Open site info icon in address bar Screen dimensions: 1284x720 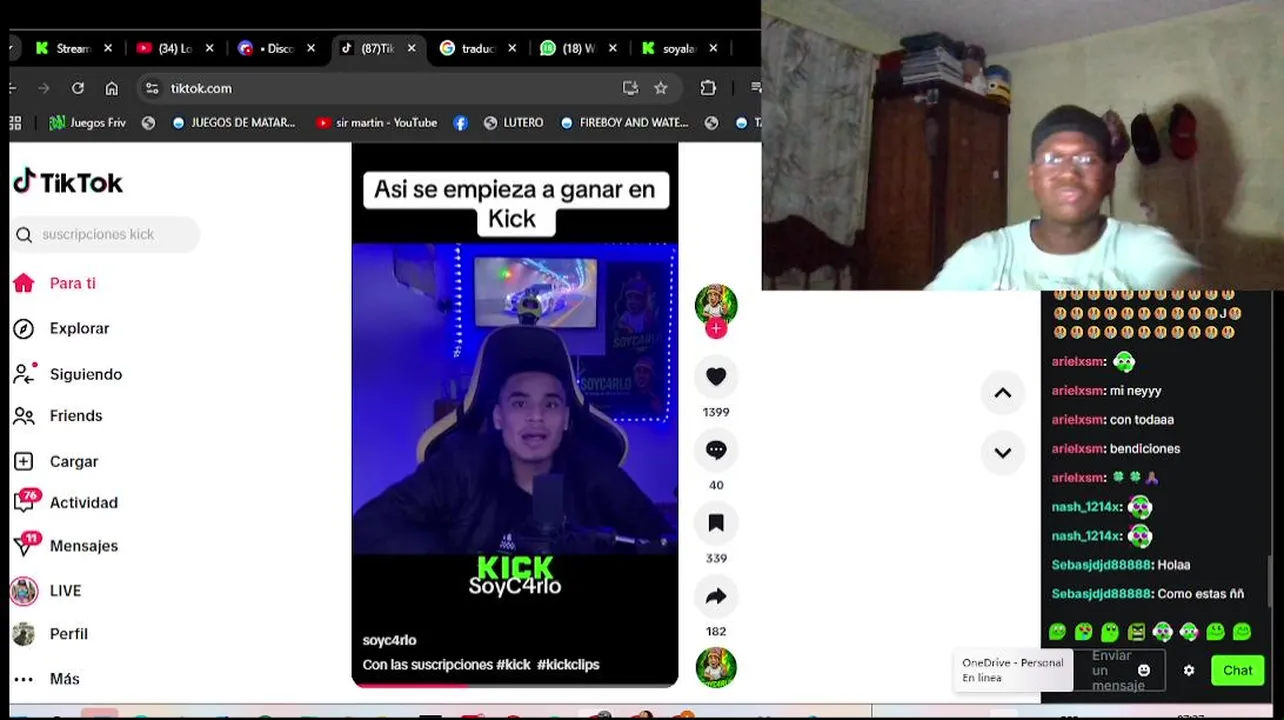click(152, 88)
